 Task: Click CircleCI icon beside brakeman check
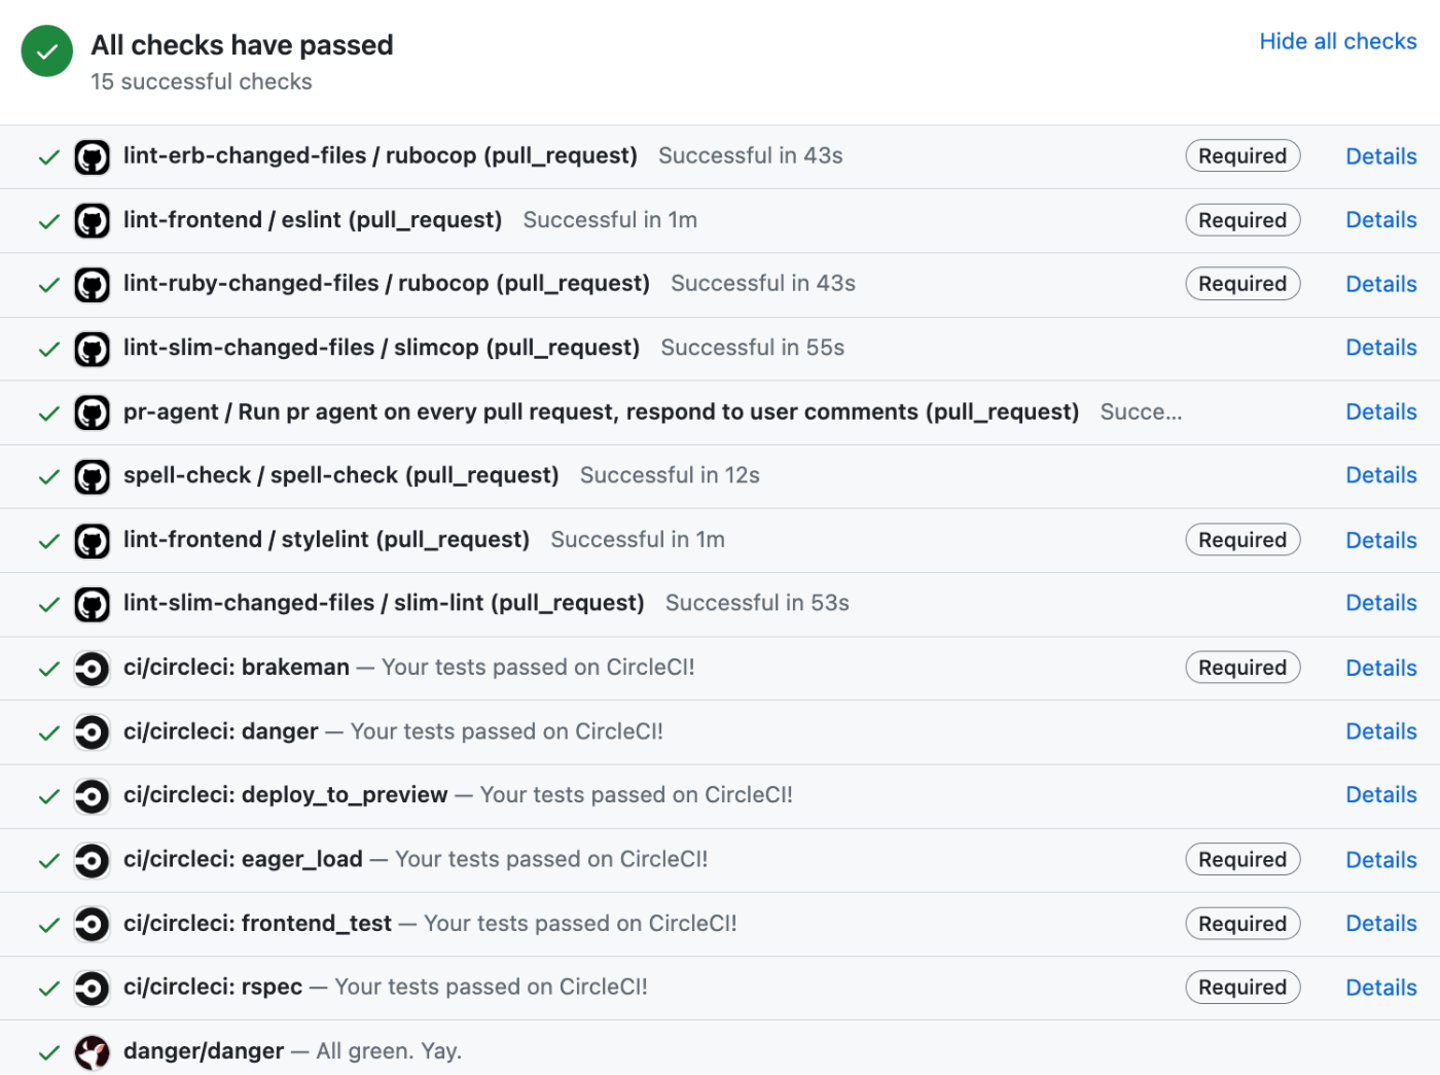(x=92, y=668)
